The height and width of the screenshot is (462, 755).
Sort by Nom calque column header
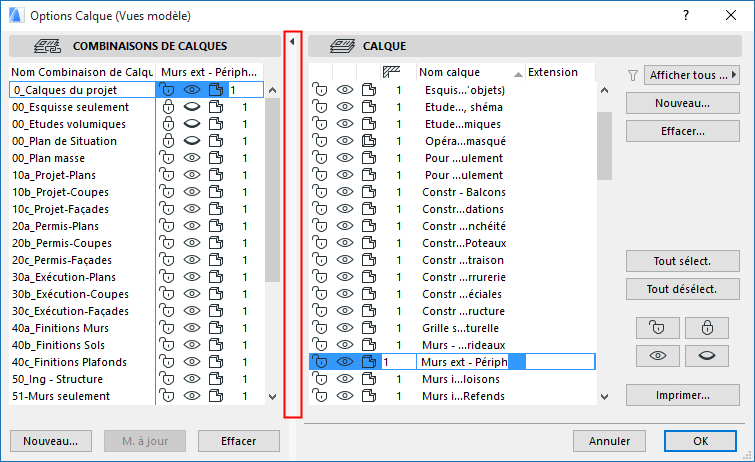[470, 72]
